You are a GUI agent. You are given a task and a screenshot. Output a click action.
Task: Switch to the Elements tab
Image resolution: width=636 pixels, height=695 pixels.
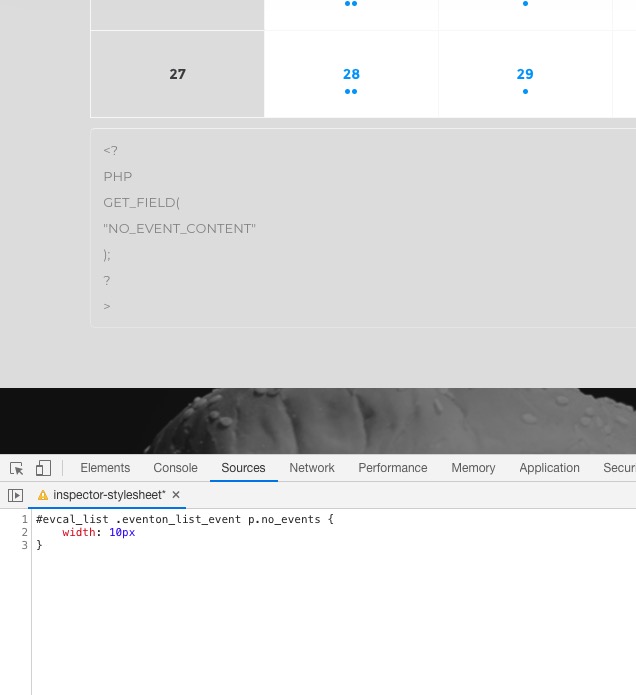tap(105, 468)
